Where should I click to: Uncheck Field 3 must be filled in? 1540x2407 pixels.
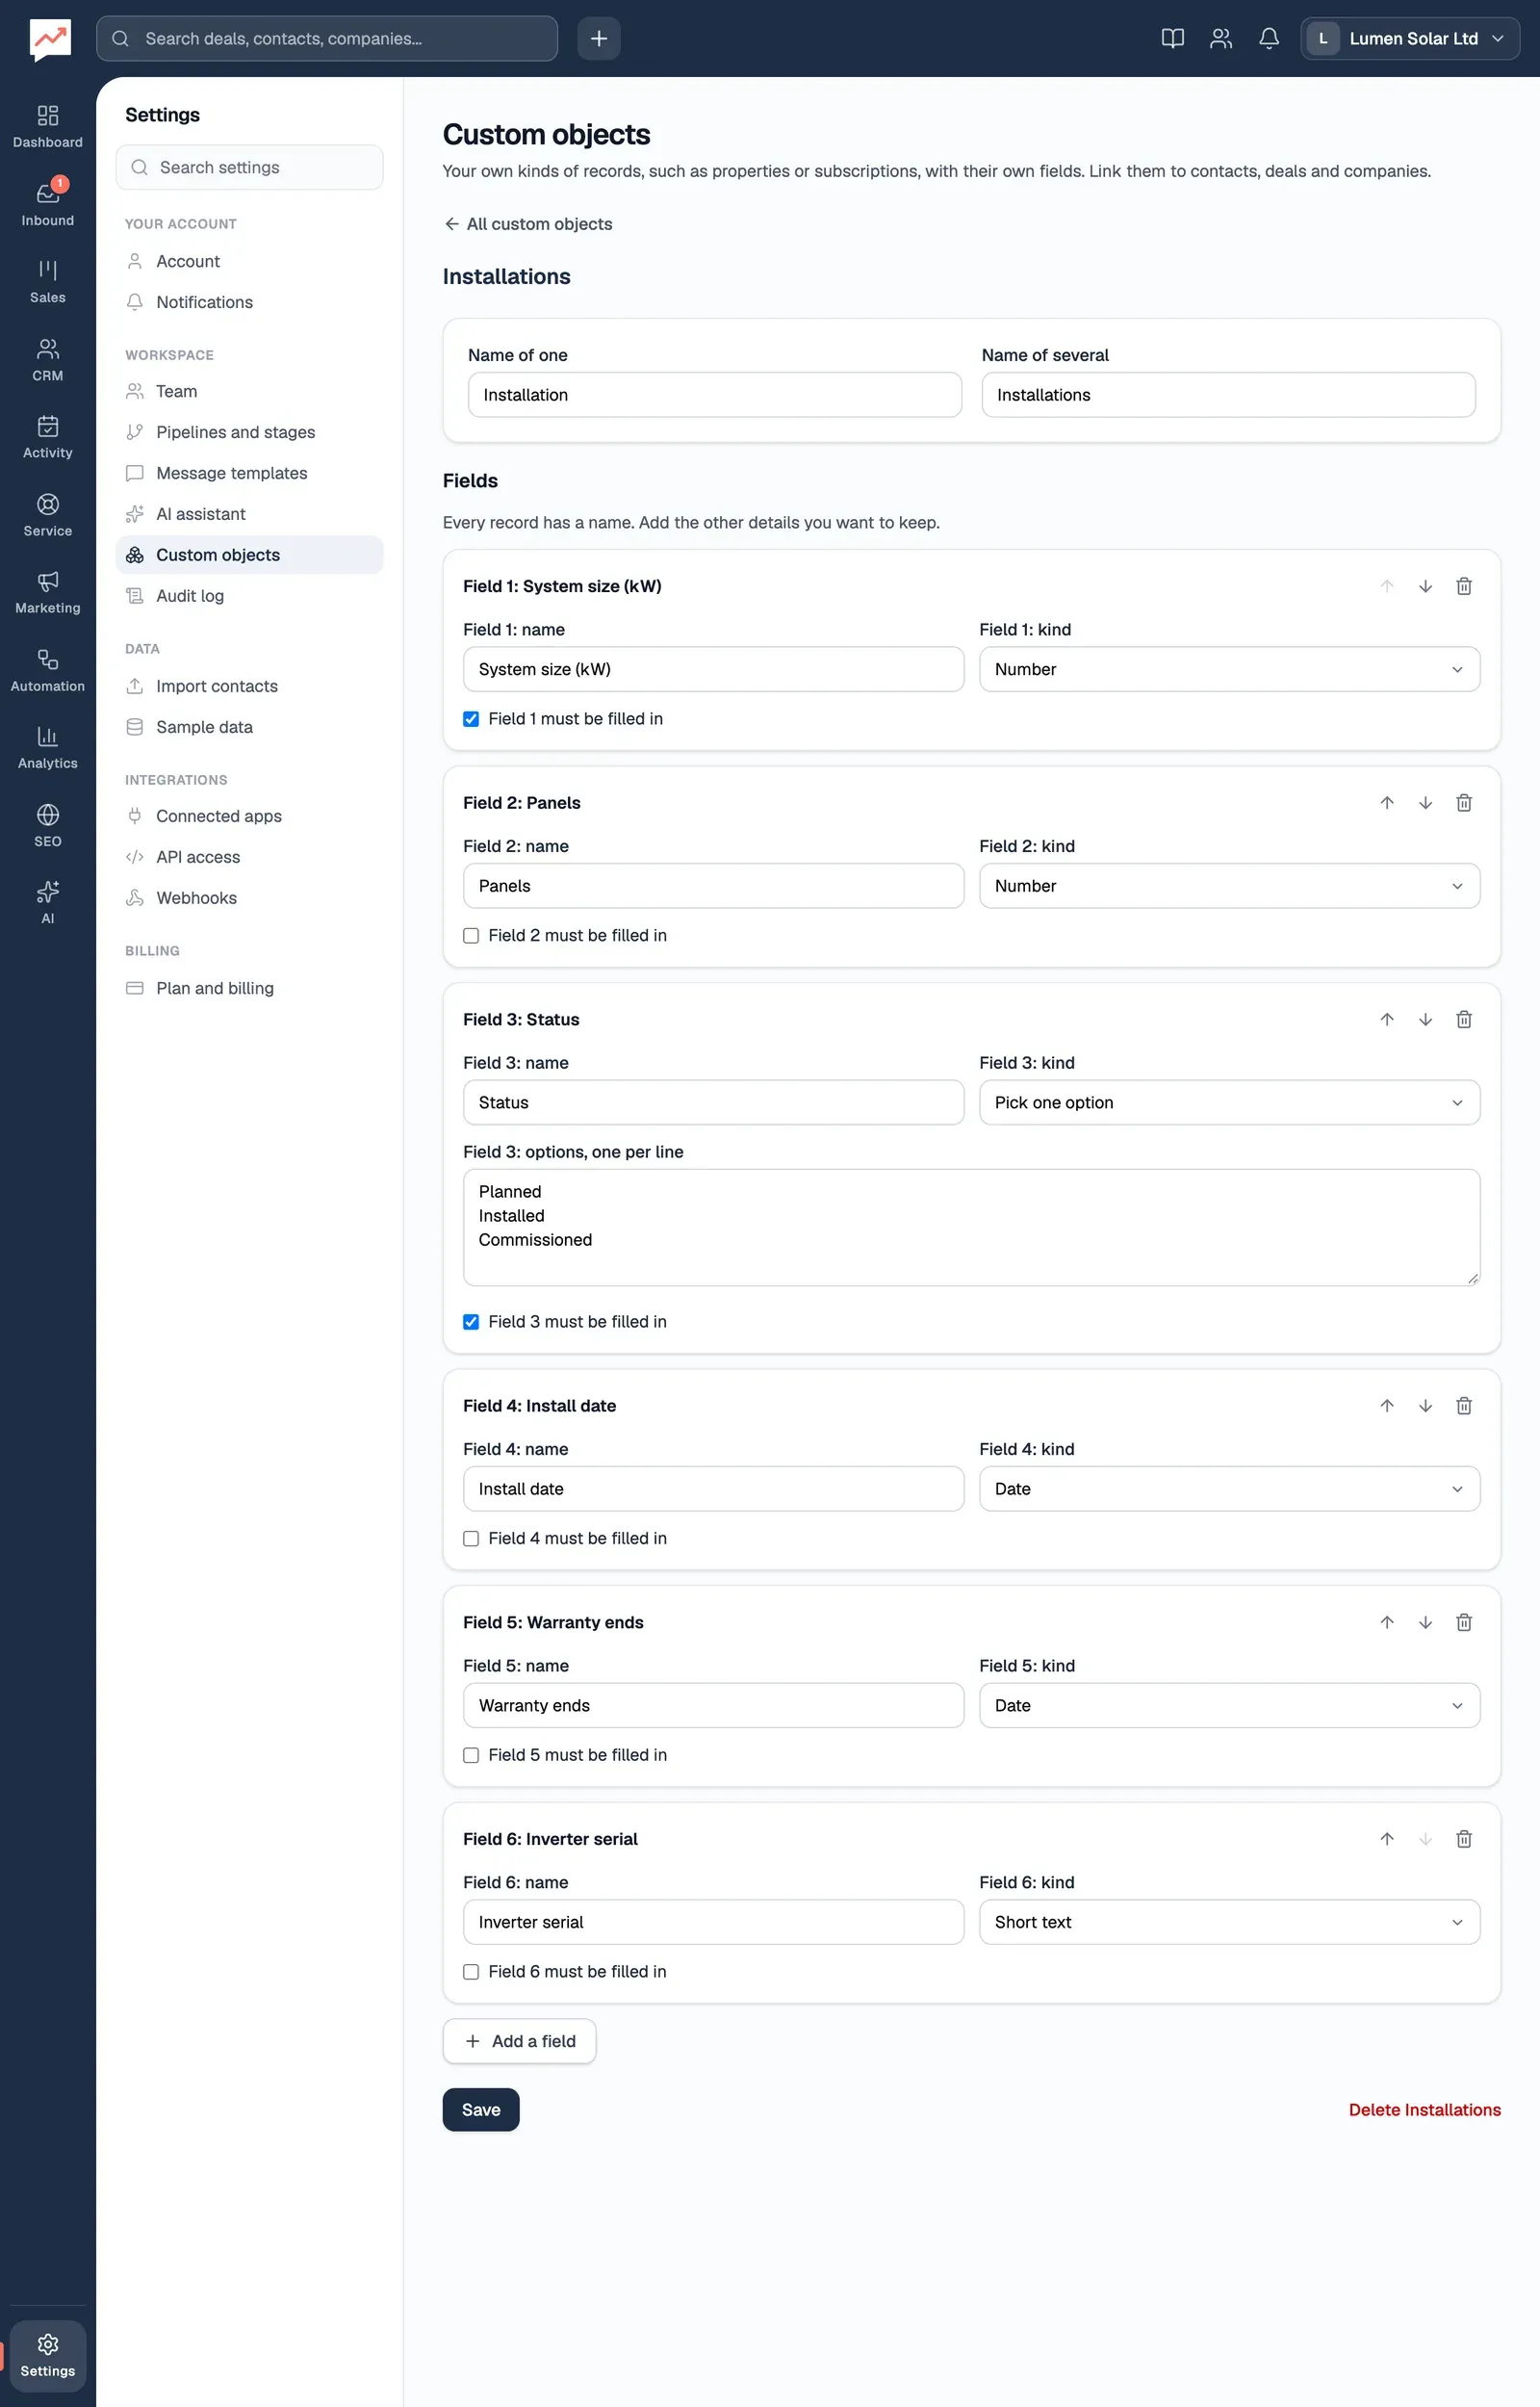(x=471, y=1321)
